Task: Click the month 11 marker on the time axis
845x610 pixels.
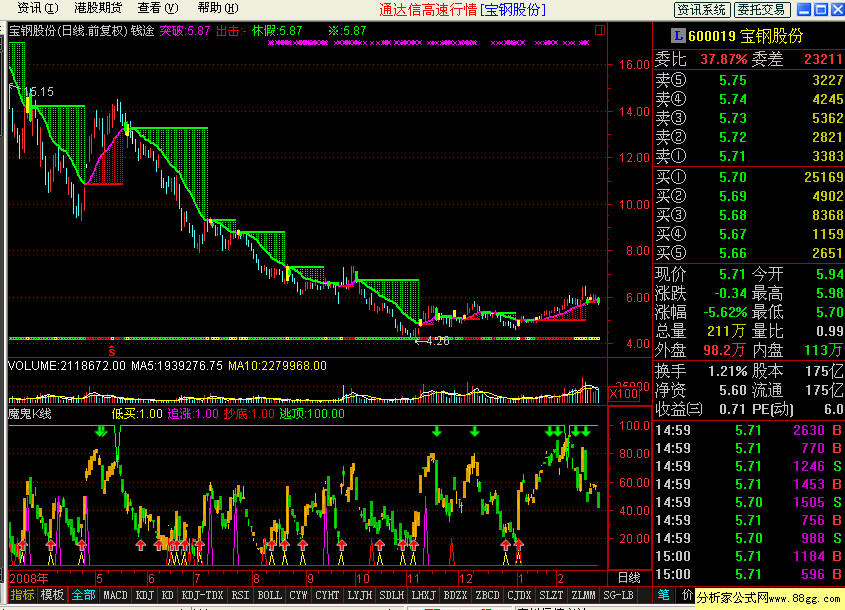Action: coord(412,578)
